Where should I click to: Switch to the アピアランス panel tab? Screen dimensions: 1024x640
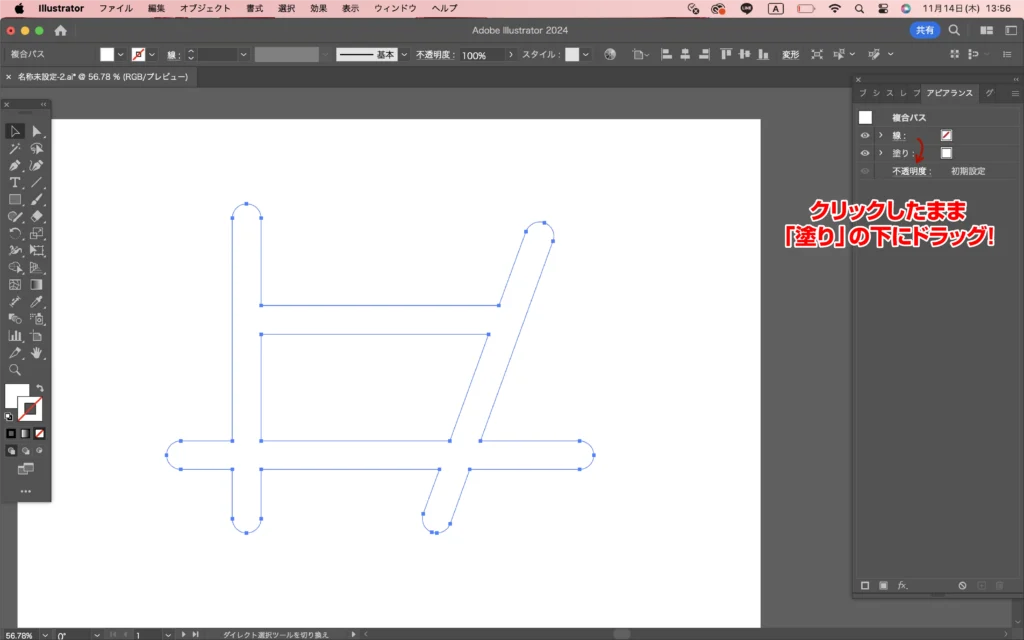(x=948, y=93)
